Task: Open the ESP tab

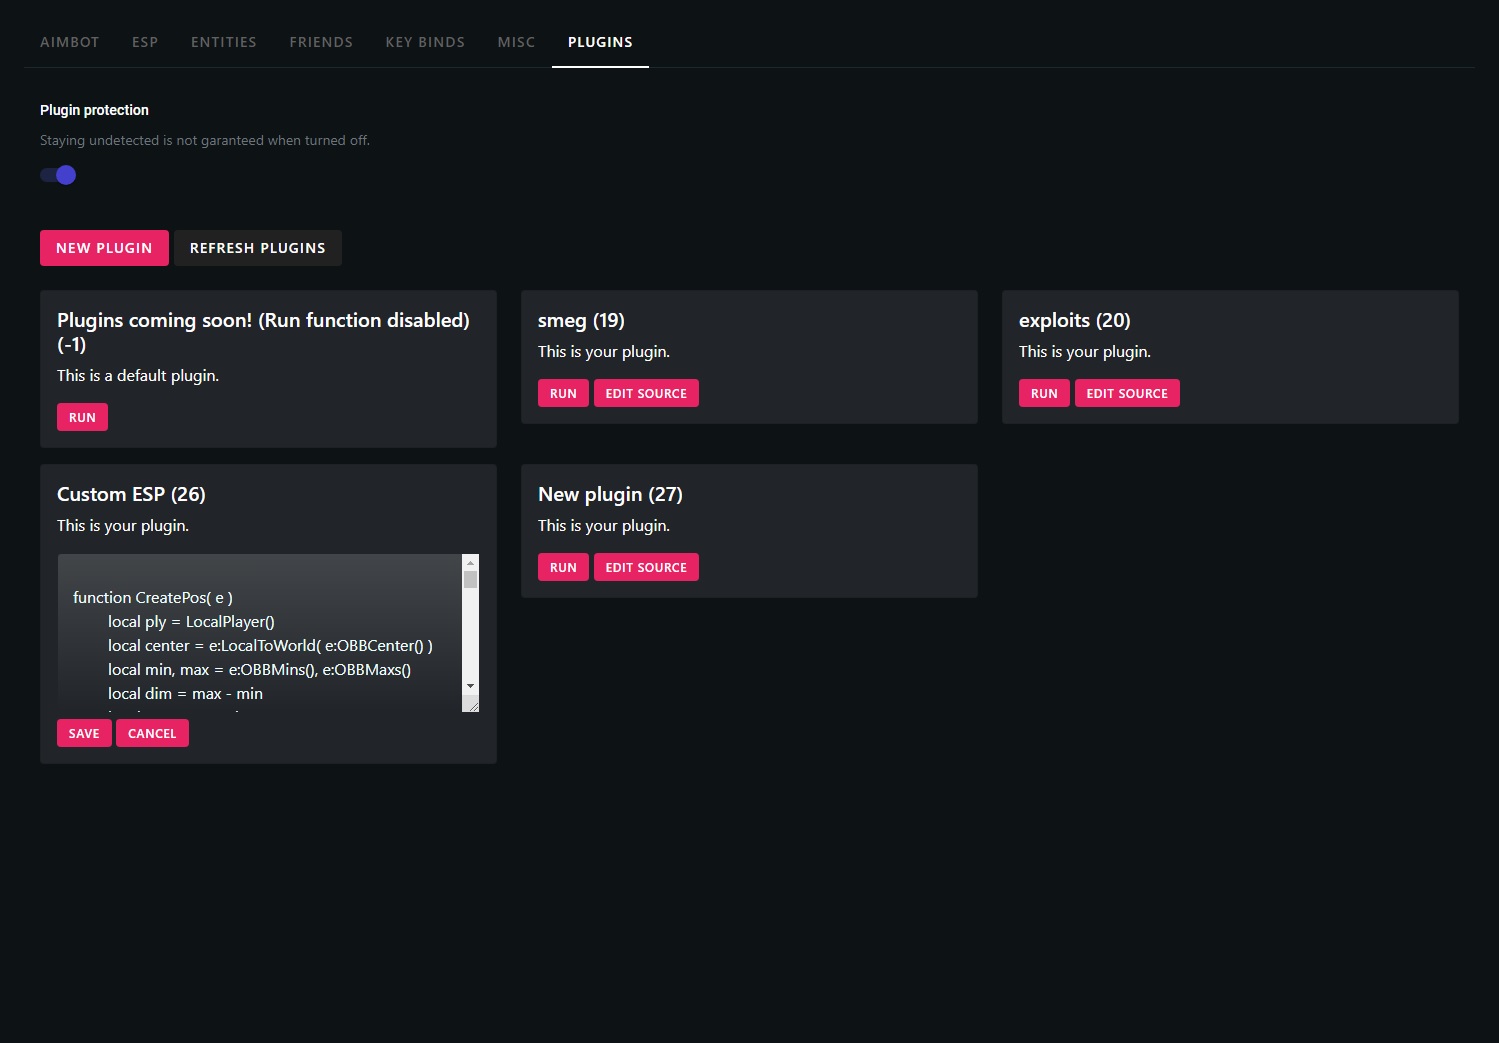Action: tap(145, 42)
